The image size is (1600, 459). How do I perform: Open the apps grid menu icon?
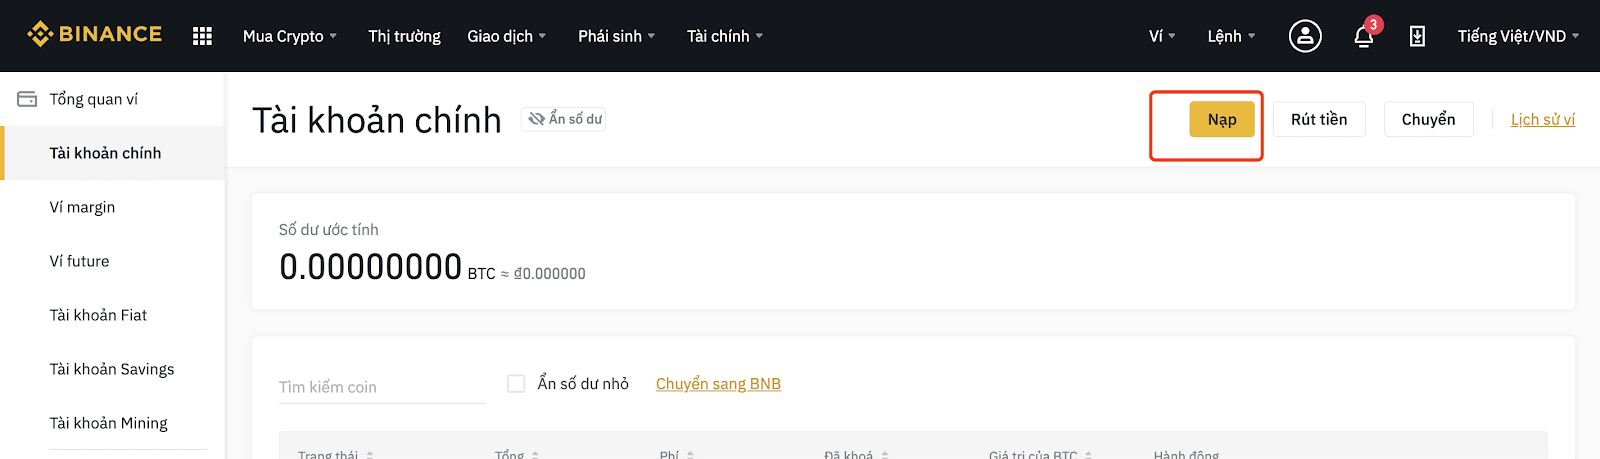202,36
